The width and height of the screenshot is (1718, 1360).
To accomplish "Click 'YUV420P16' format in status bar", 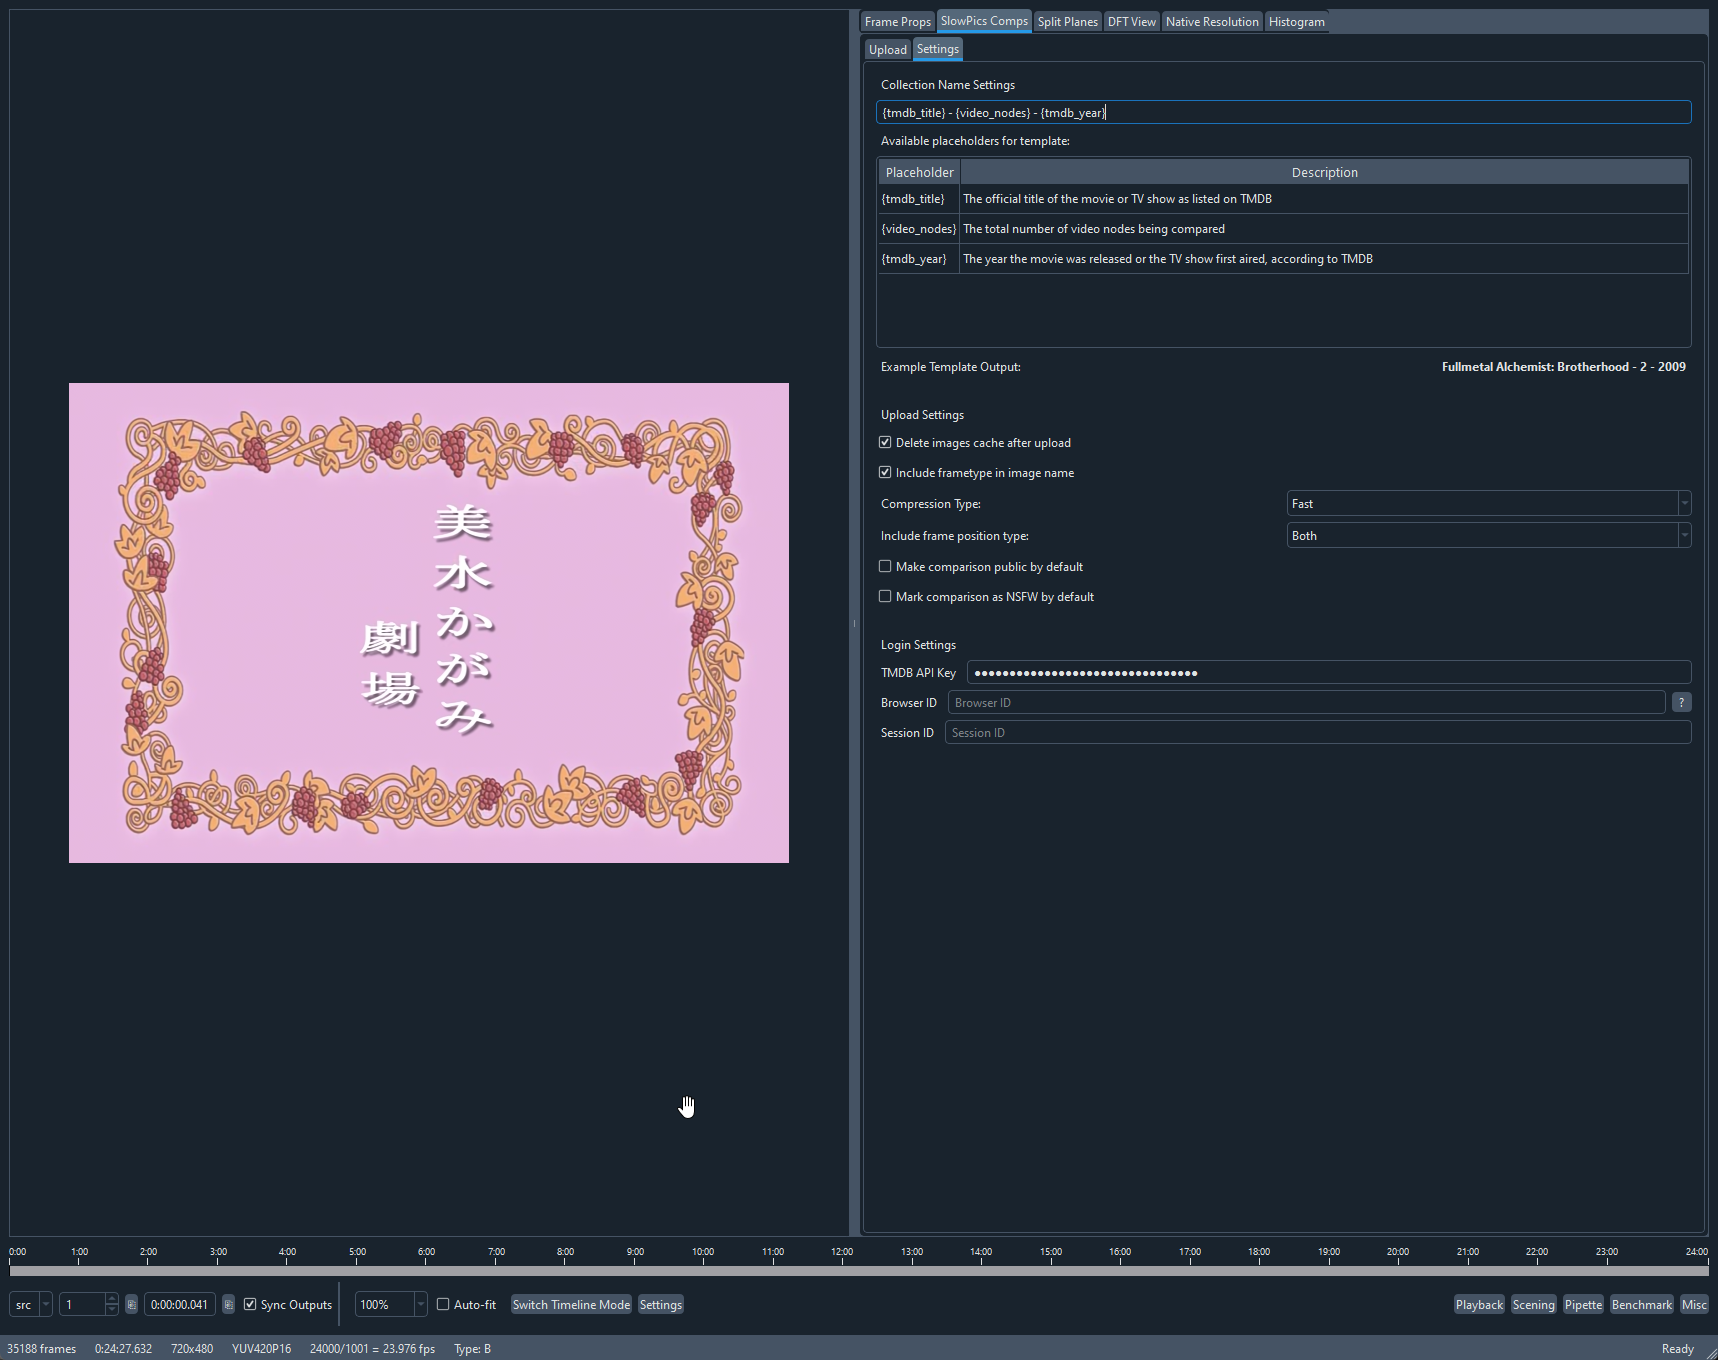I will pos(261,1348).
